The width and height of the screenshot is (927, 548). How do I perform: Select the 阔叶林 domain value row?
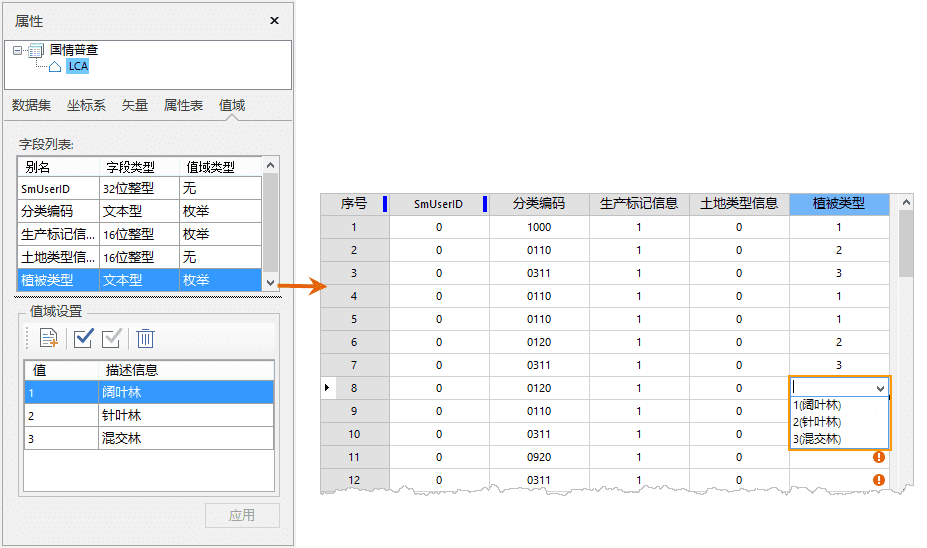[x=149, y=393]
